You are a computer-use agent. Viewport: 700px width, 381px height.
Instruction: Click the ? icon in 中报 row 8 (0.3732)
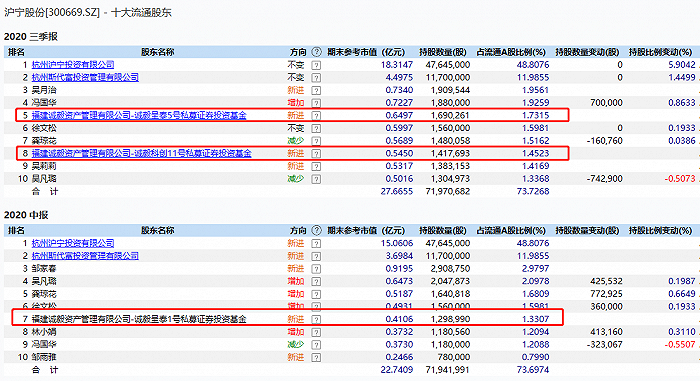(x=316, y=332)
